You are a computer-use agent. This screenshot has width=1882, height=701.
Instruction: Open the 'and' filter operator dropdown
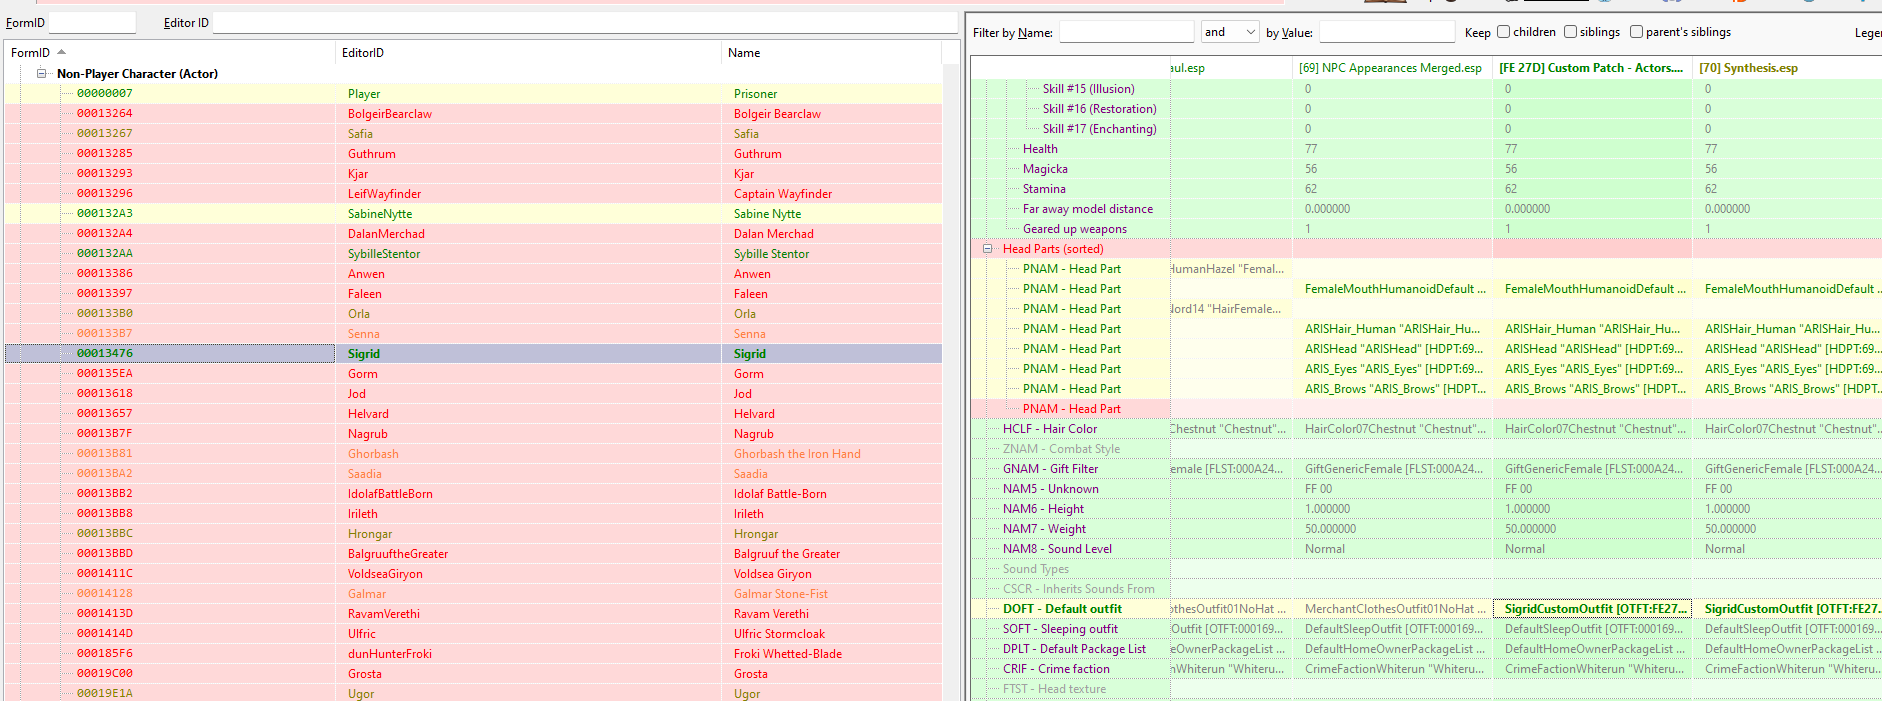pyautogui.click(x=1229, y=32)
